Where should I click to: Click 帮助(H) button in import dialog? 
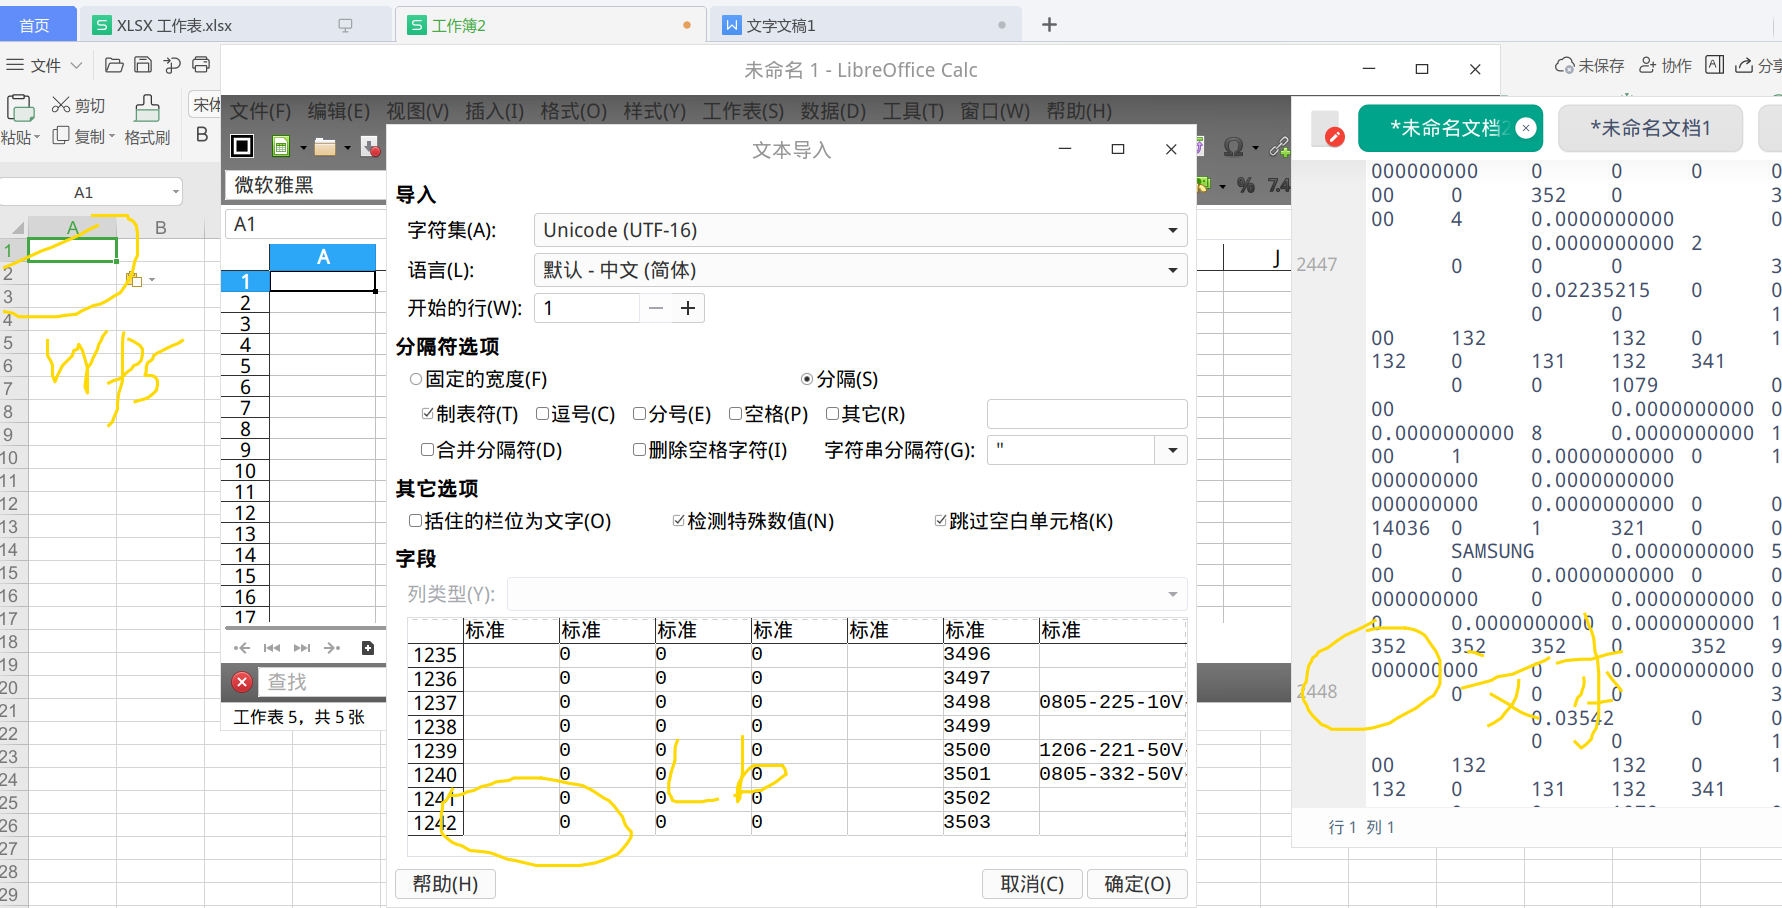pos(446,884)
